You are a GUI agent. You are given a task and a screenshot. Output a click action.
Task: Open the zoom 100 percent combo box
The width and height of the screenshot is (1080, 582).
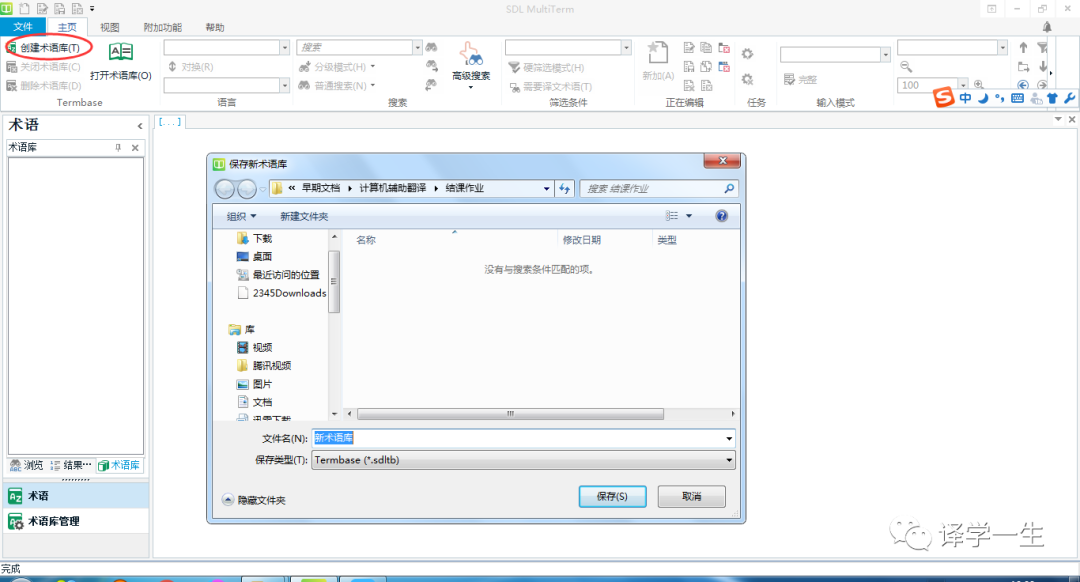coord(933,85)
